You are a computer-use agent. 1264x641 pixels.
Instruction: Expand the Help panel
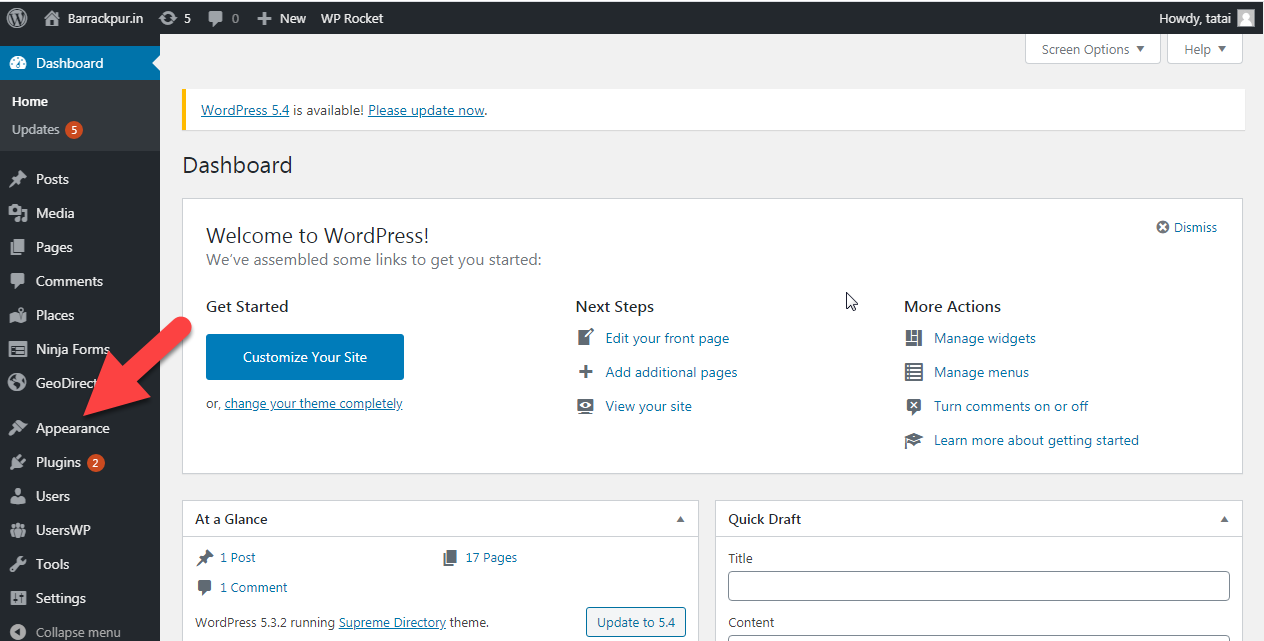(1204, 48)
